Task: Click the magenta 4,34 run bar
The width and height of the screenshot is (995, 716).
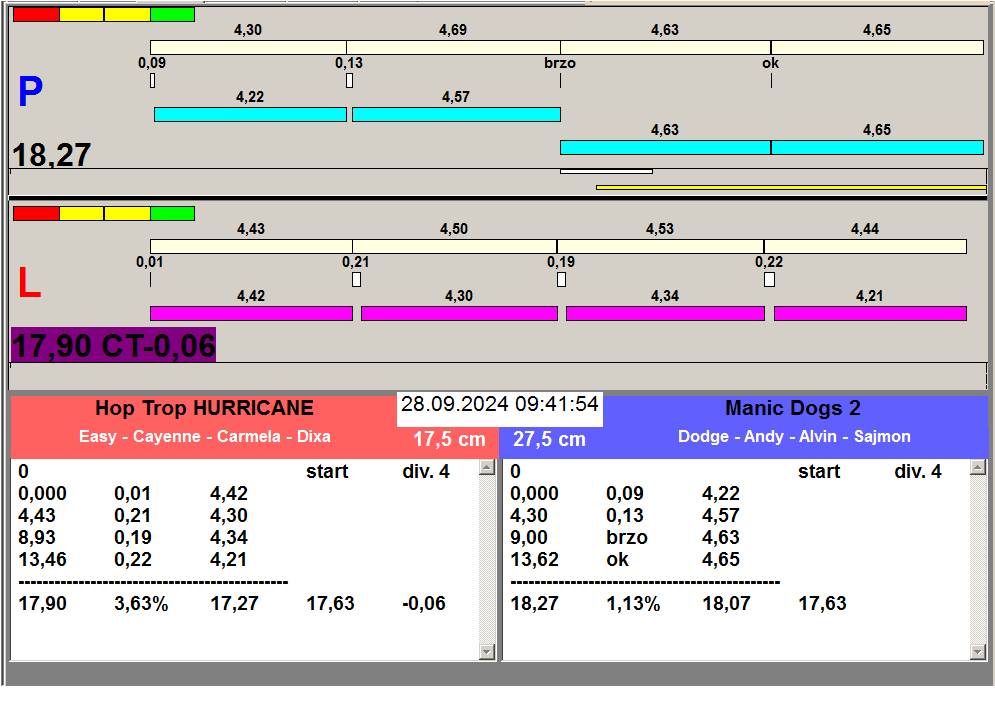Action: tap(665, 314)
